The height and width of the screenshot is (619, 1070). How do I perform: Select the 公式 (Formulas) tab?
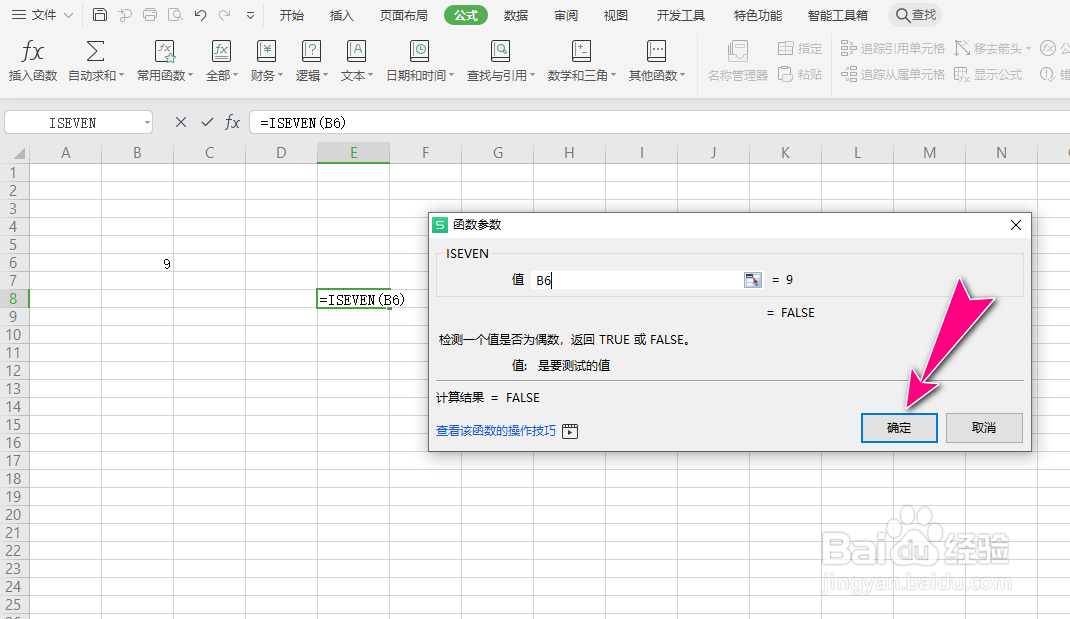point(465,15)
